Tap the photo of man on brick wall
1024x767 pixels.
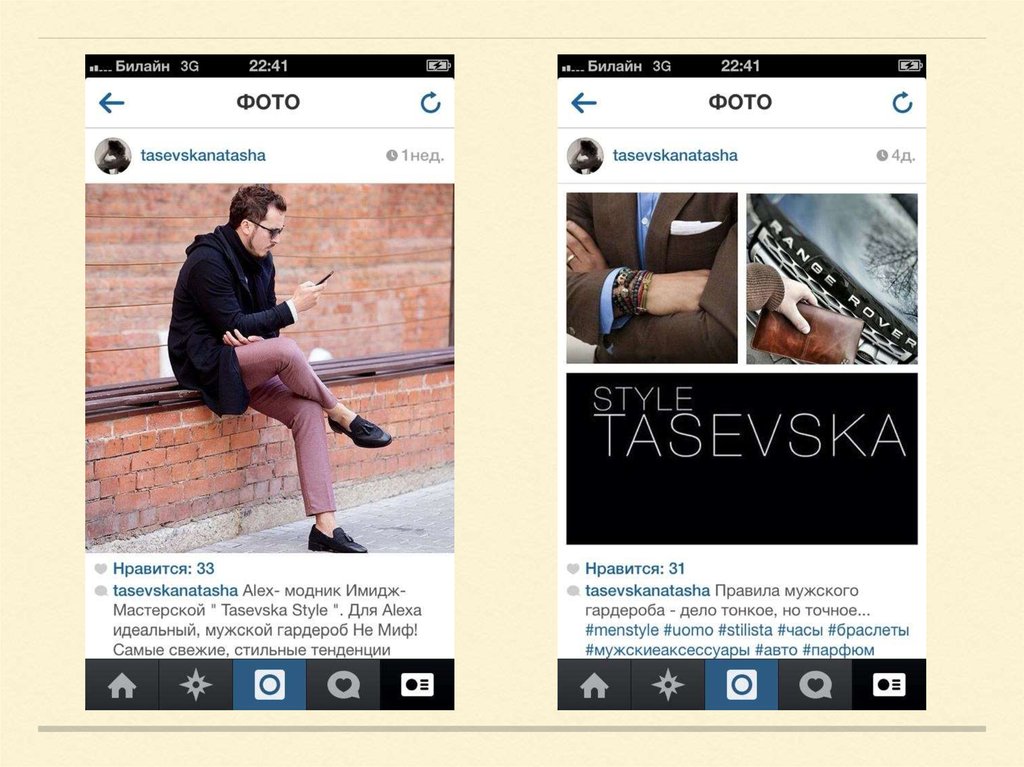coord(270,368)
